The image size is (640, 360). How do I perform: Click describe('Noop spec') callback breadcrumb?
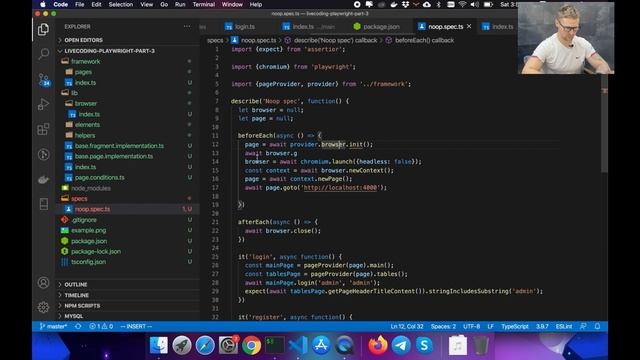[336, 40]
